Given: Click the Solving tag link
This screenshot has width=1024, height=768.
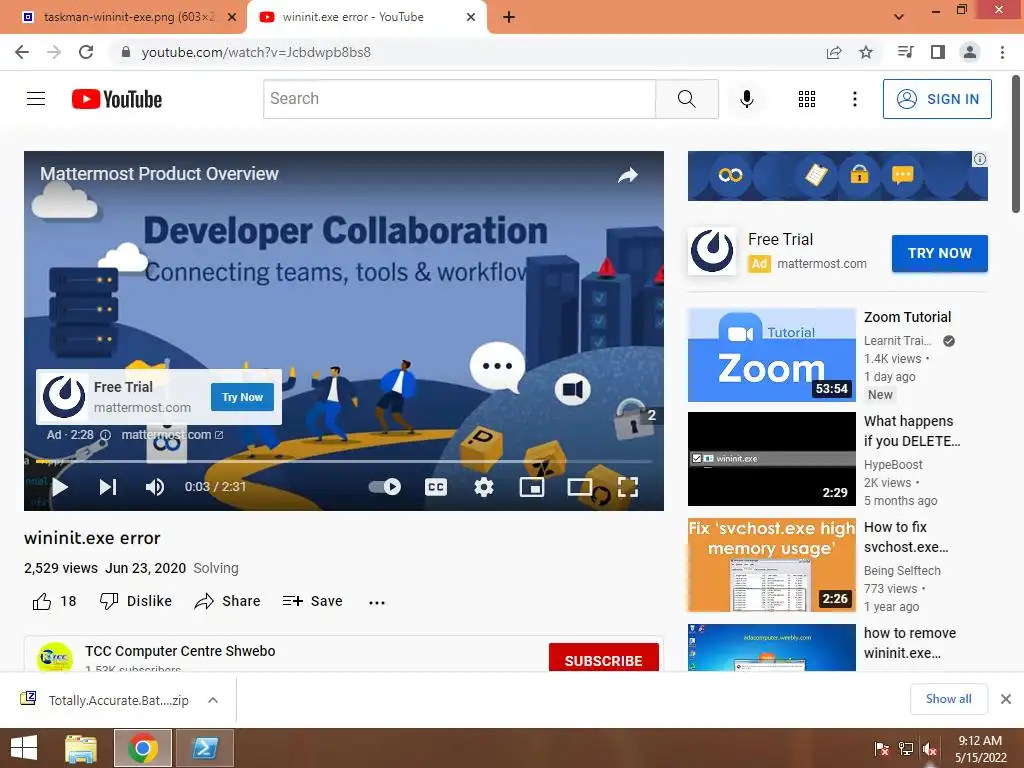Looking at the screenshot, I should tap(216, 568).
